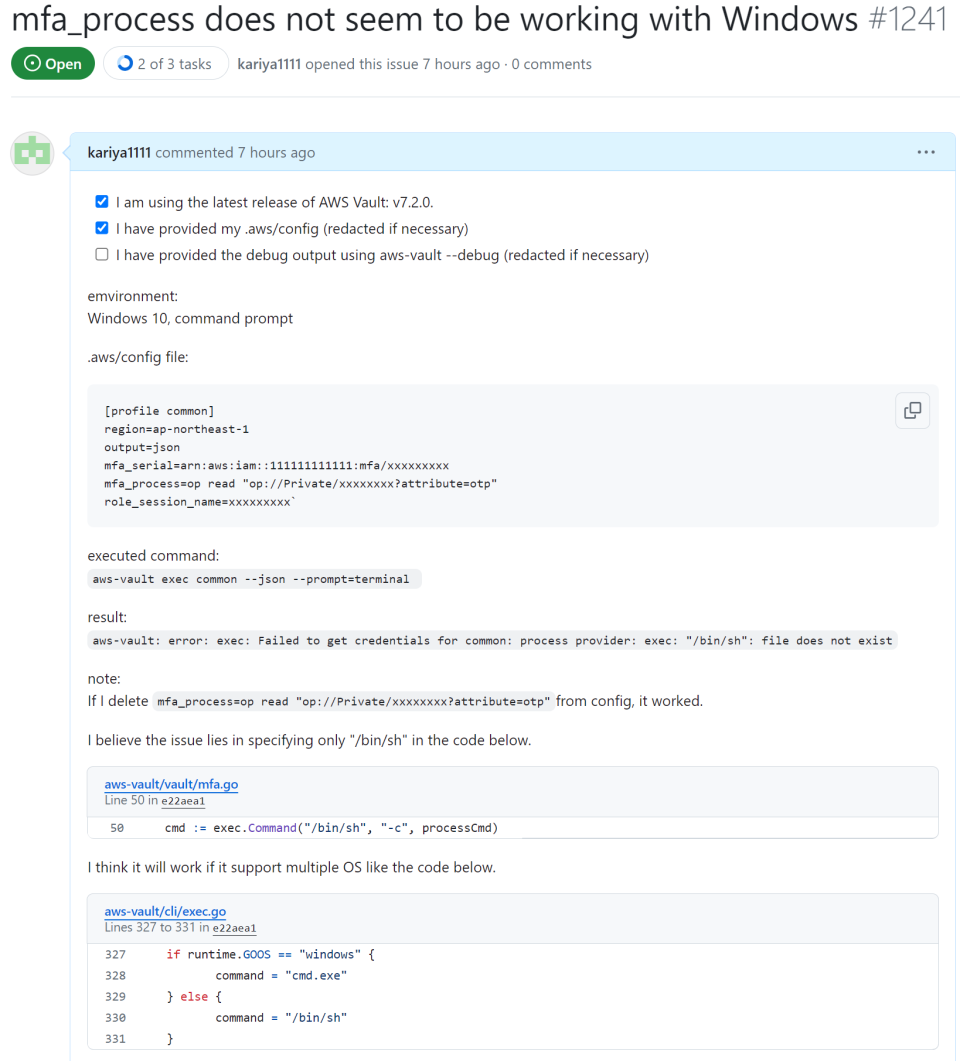Copy the .aws/config code block

tap(911, 410)
